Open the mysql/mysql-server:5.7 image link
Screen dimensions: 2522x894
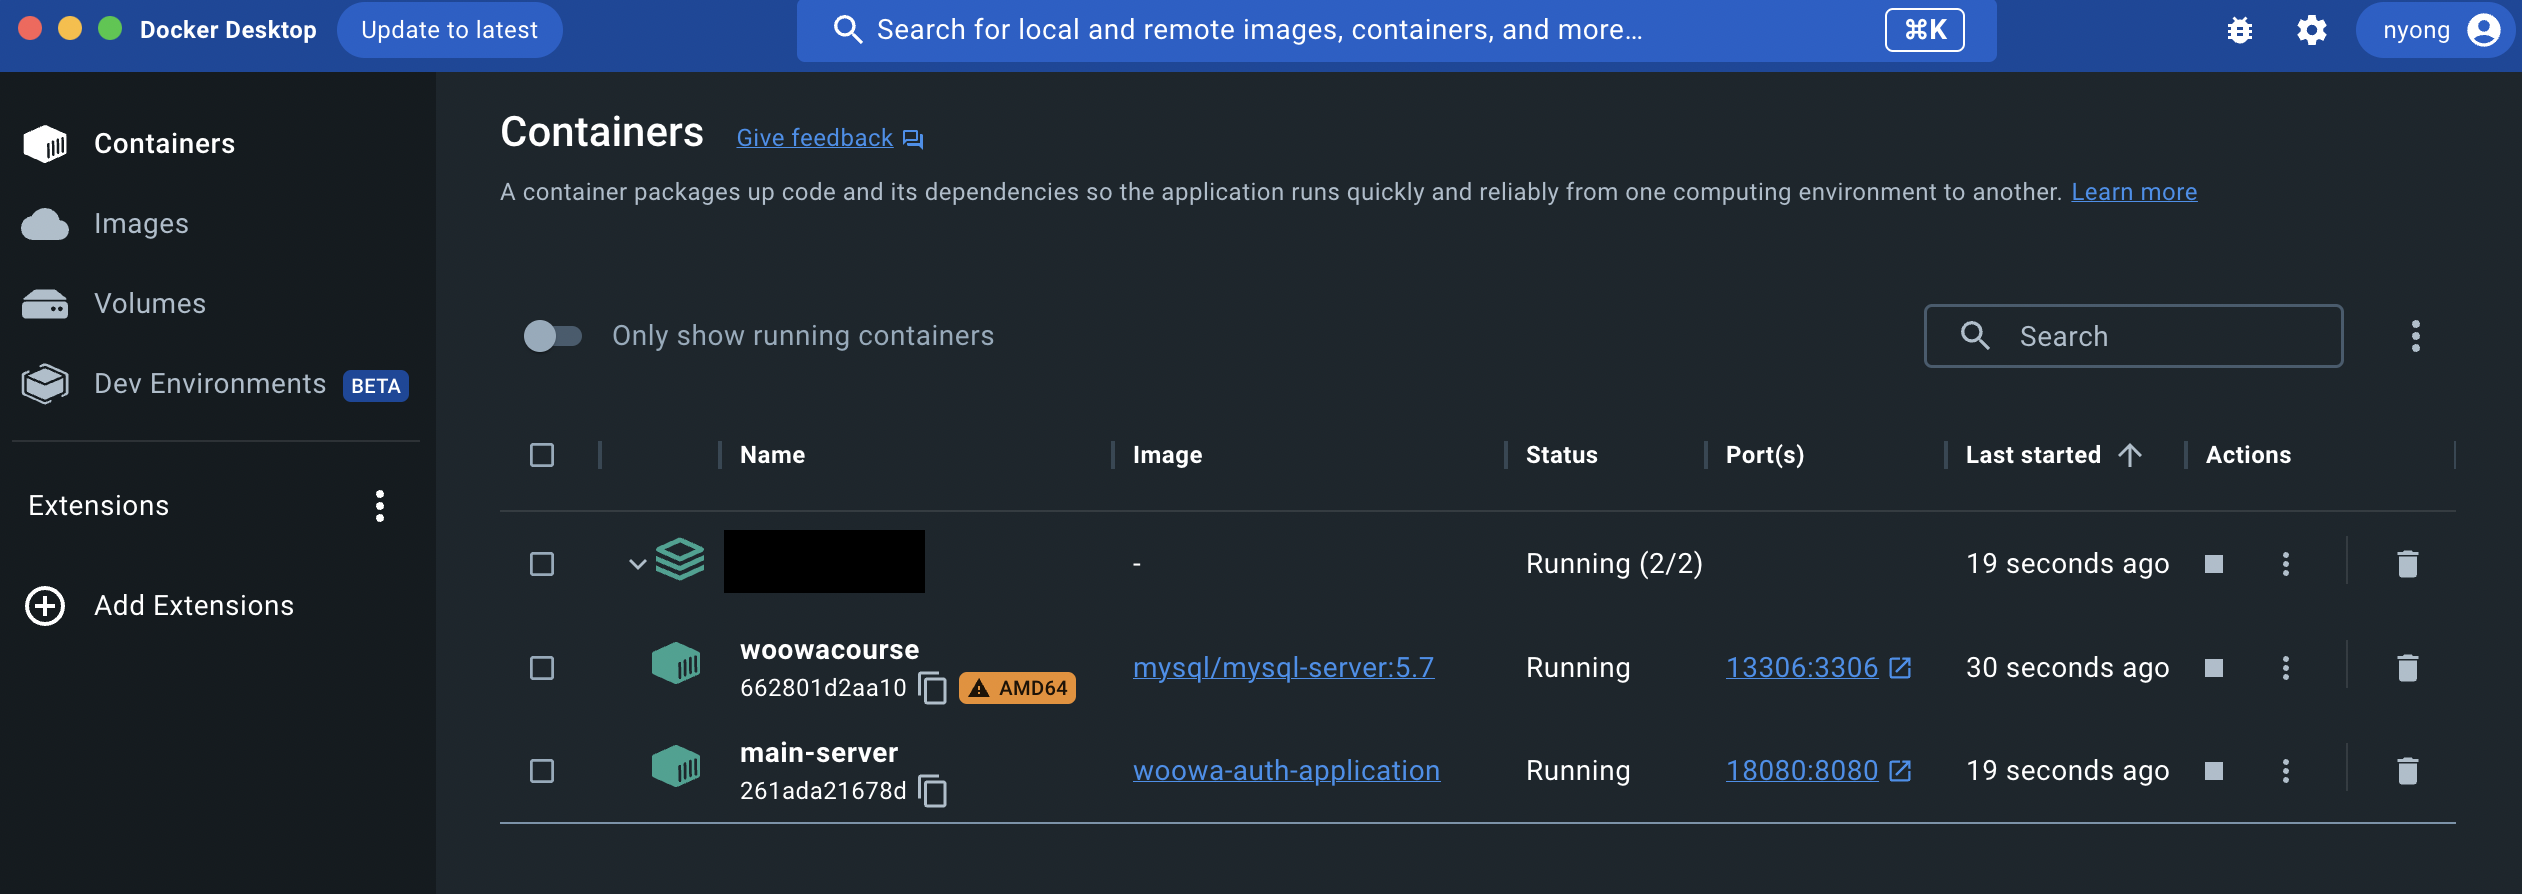(1283, 668)
